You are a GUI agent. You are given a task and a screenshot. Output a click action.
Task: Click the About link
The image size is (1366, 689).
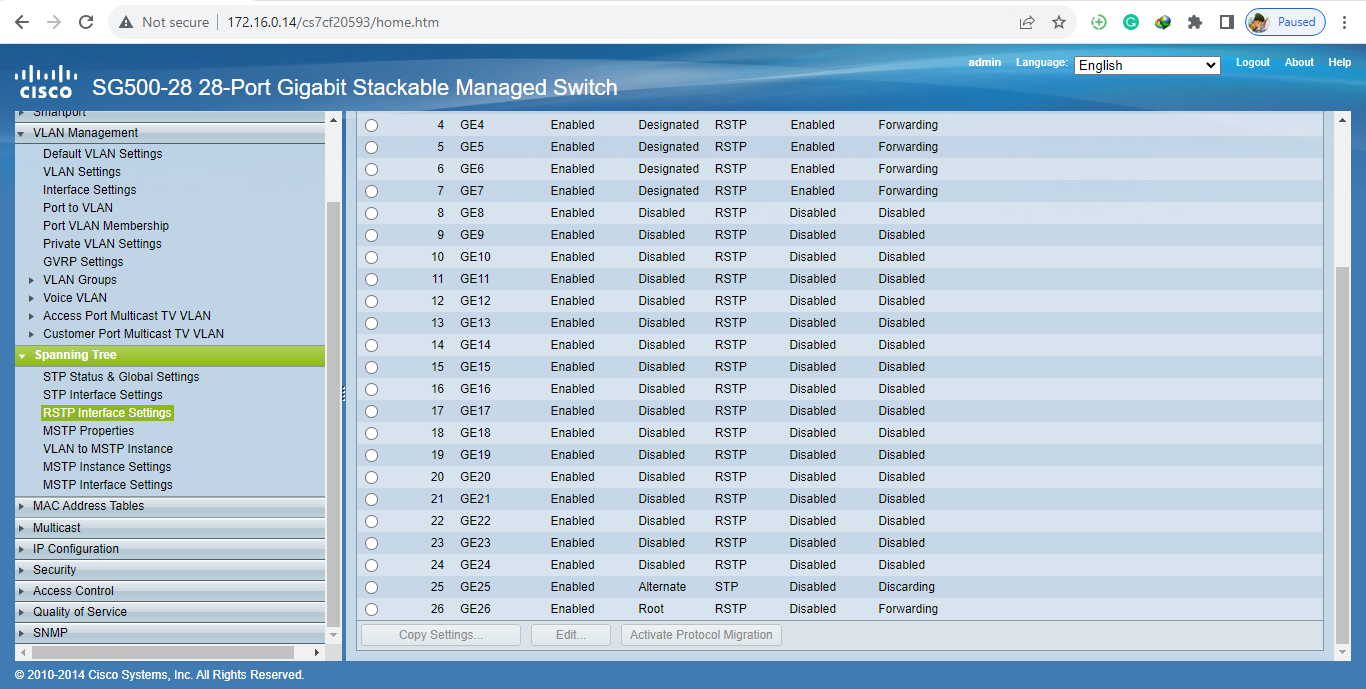pos(1299,62)
